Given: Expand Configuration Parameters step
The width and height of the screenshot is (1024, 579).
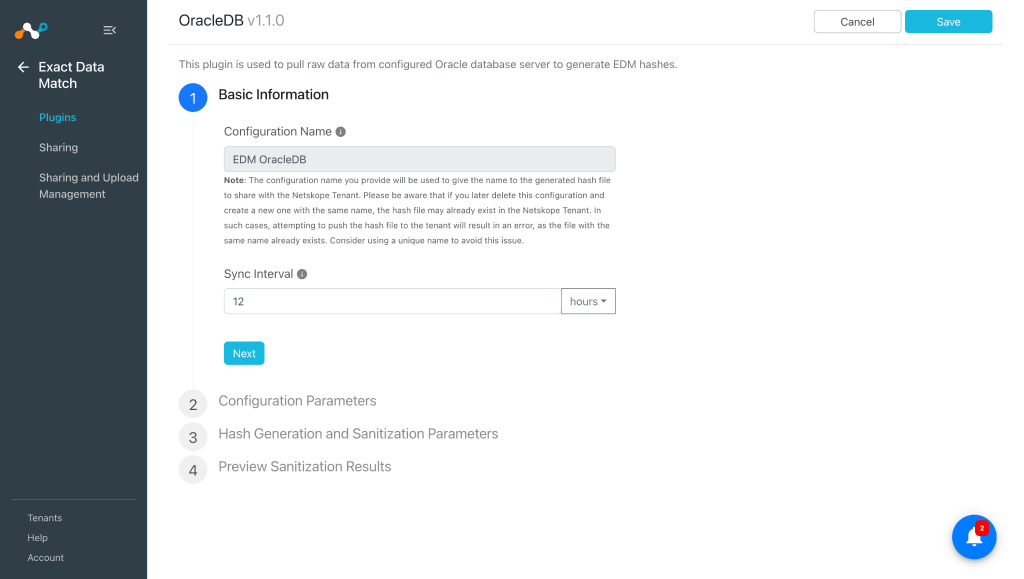Looking at the screenshot, I should click(x=297, y=401).
